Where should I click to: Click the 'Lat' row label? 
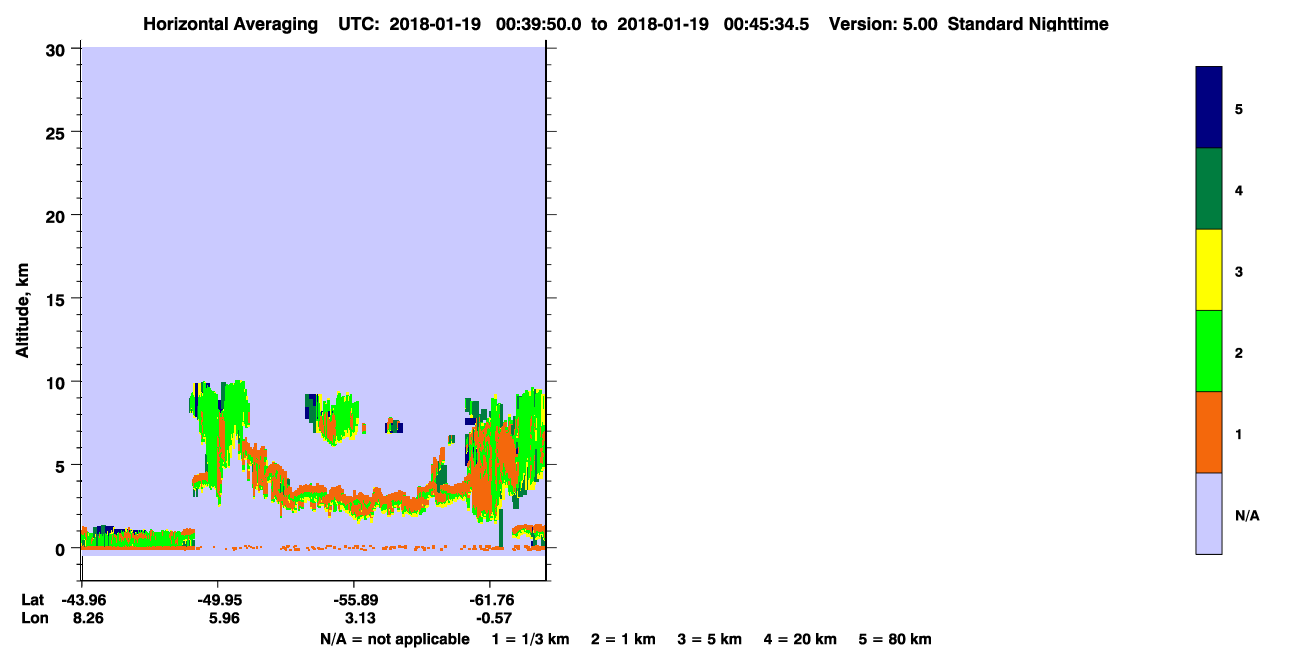click(32, 600)
